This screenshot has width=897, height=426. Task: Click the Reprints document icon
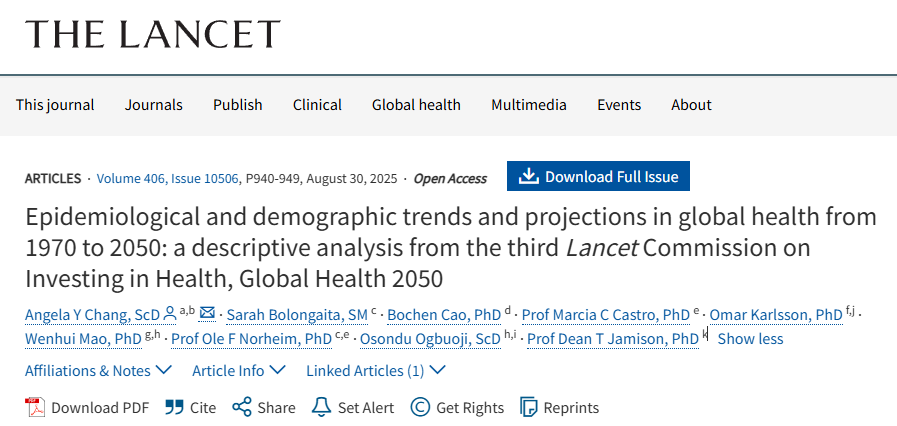(x=528, y=407)
